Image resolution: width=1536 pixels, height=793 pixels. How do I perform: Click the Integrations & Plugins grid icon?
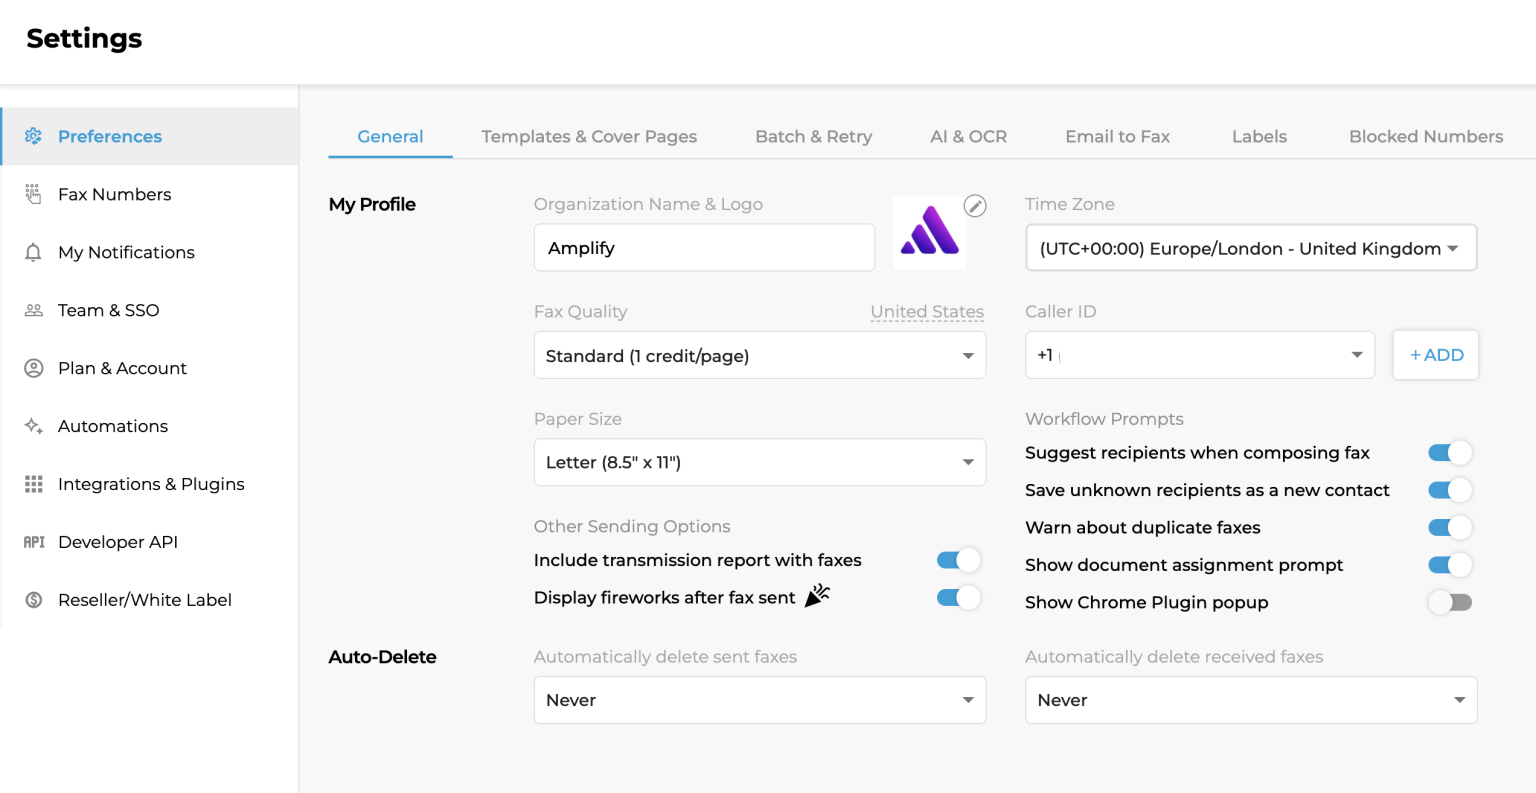click(x=33, y=484)
